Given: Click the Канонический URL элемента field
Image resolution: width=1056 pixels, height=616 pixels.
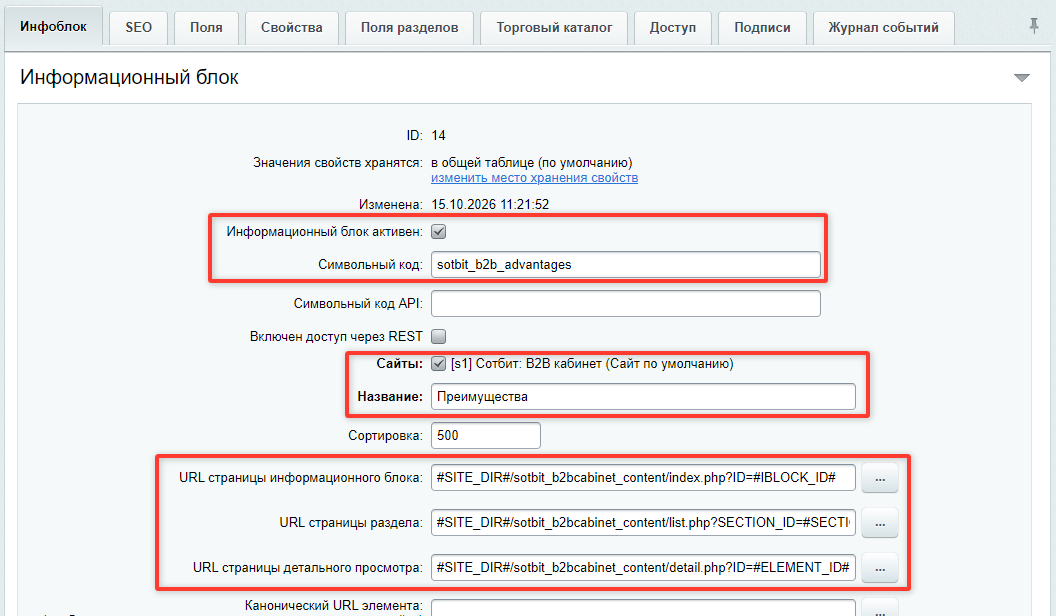Looking at the screenshot, I should tap(643, 608).
